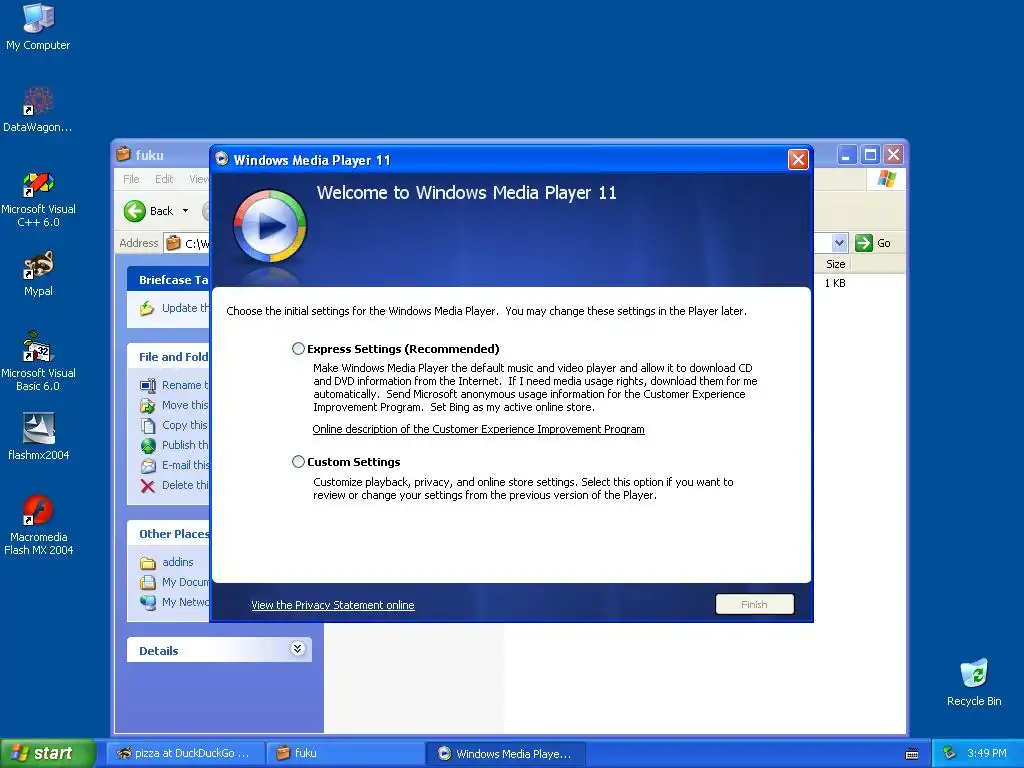The image size is (1024, 768).
Task: Open the File menu in fuku window
Action: 131,179
